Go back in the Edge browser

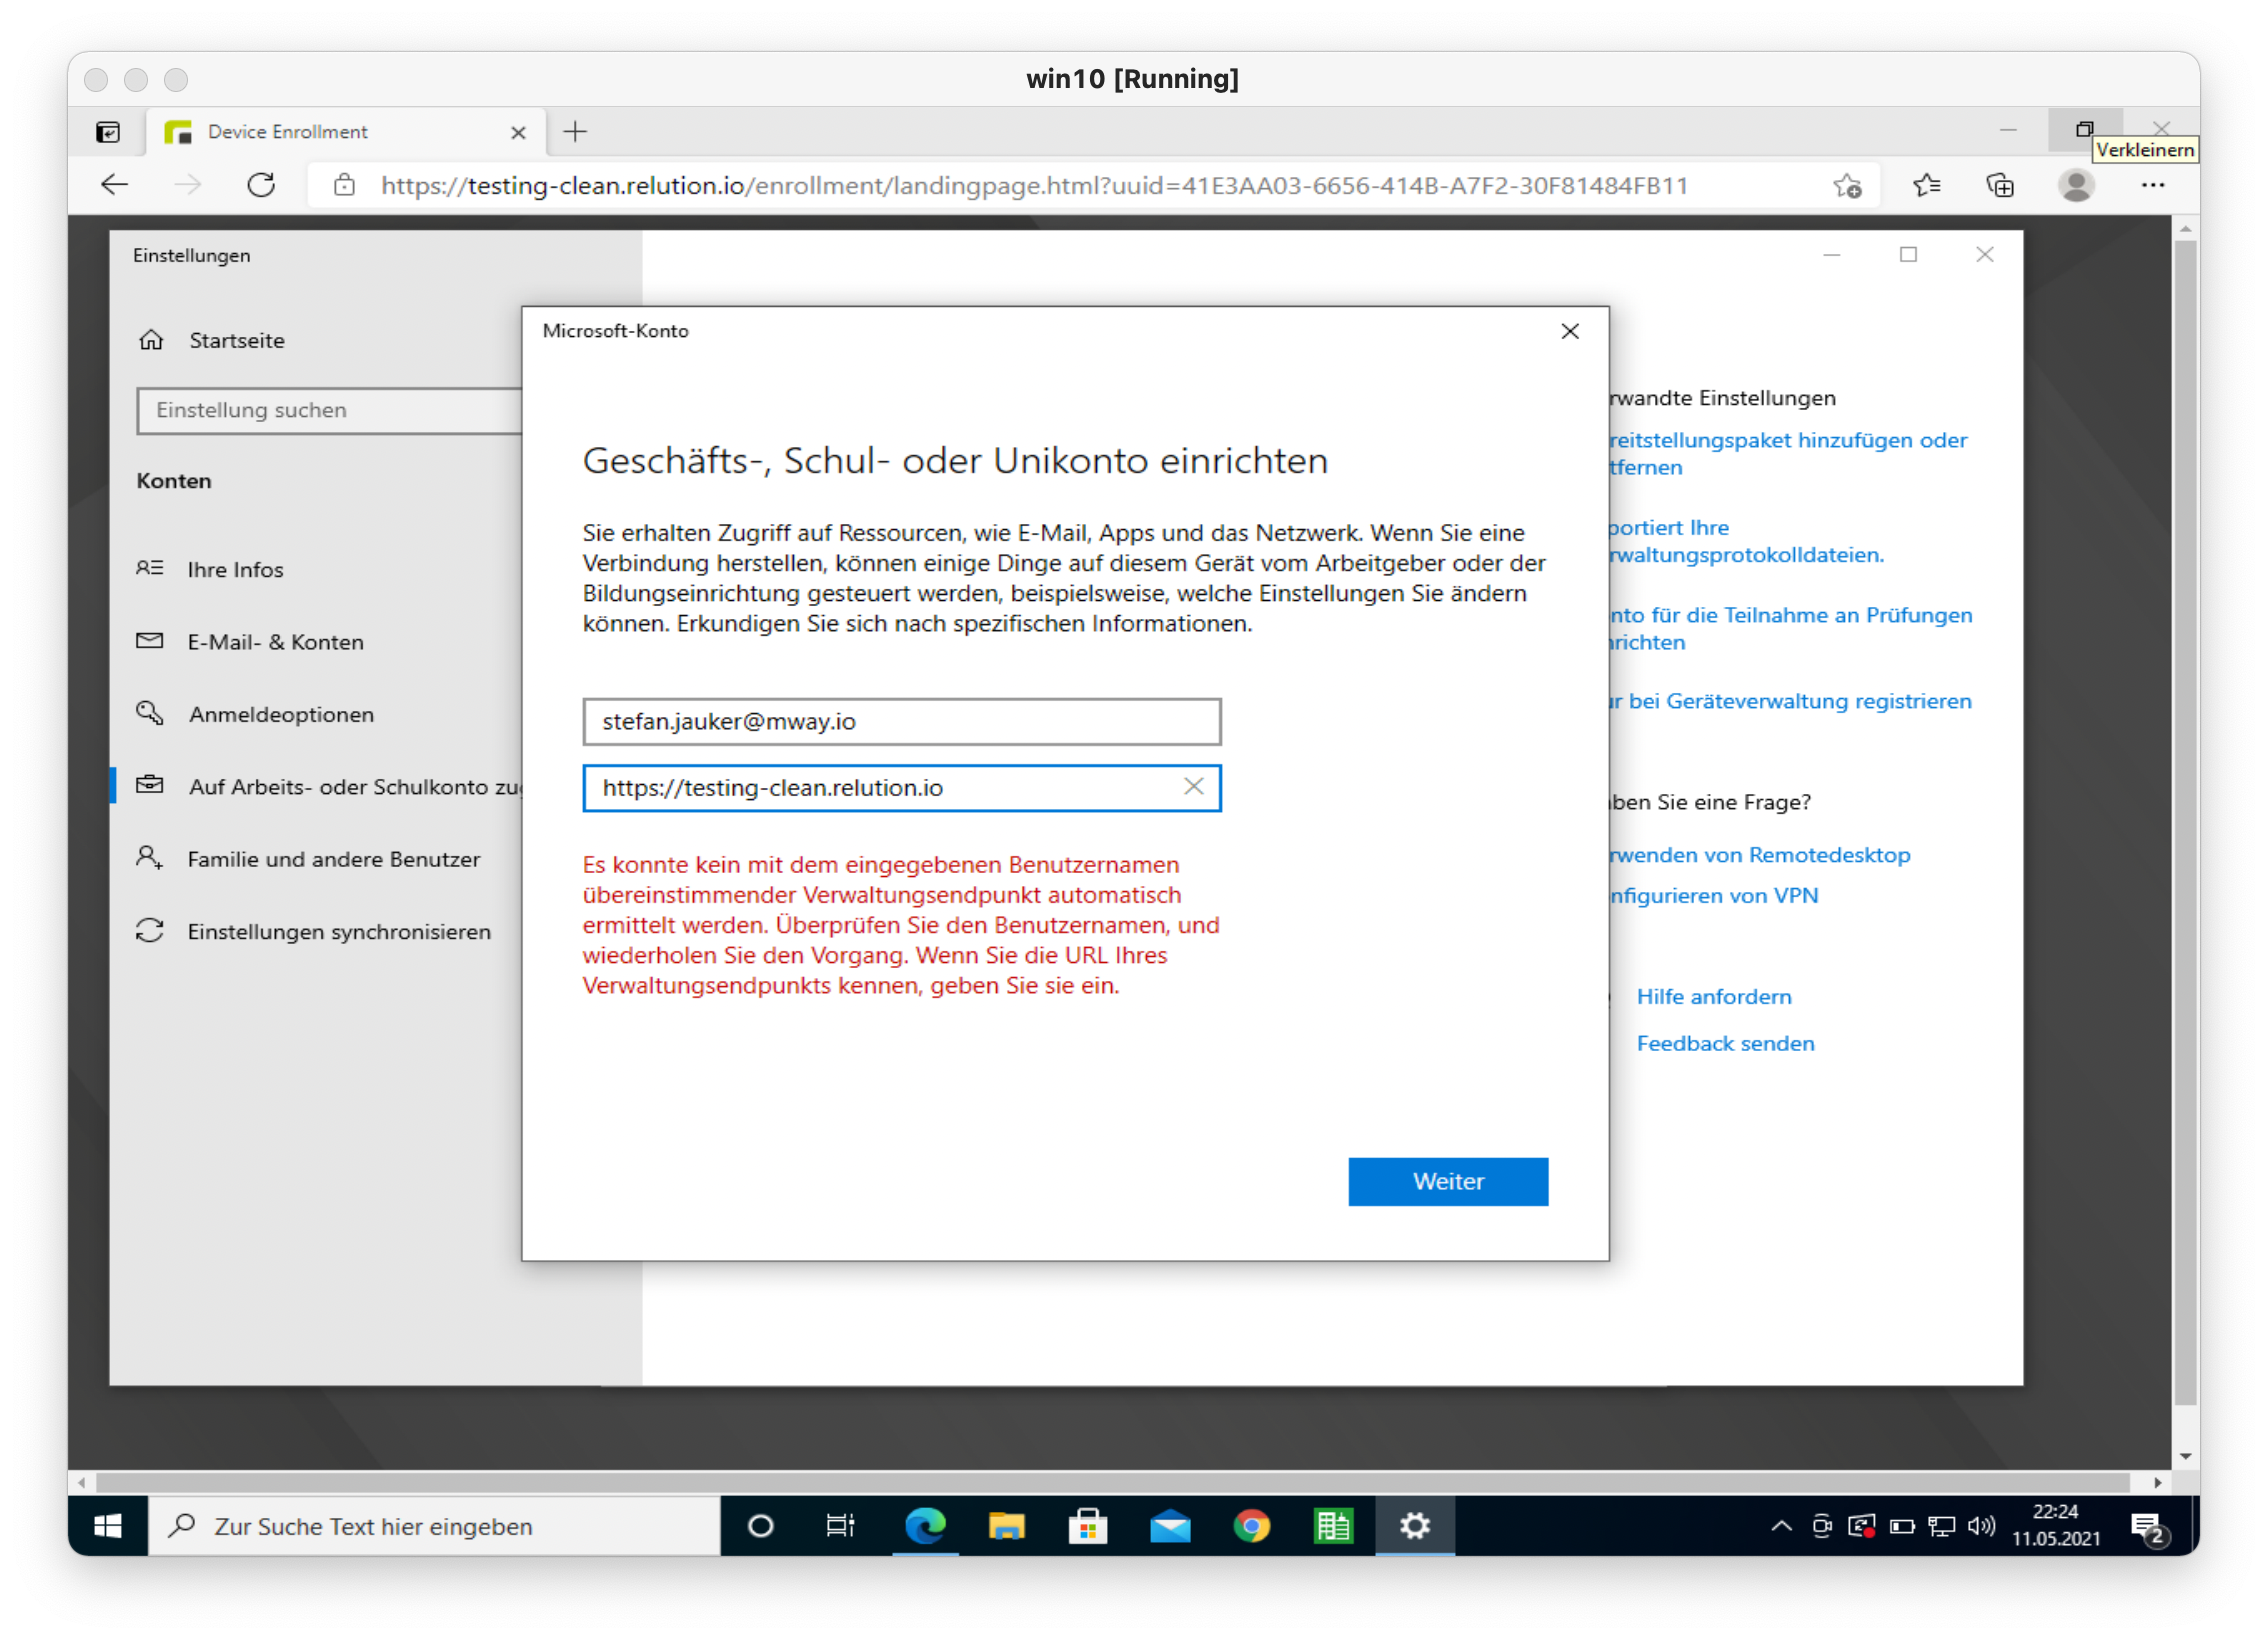point(115,185)
